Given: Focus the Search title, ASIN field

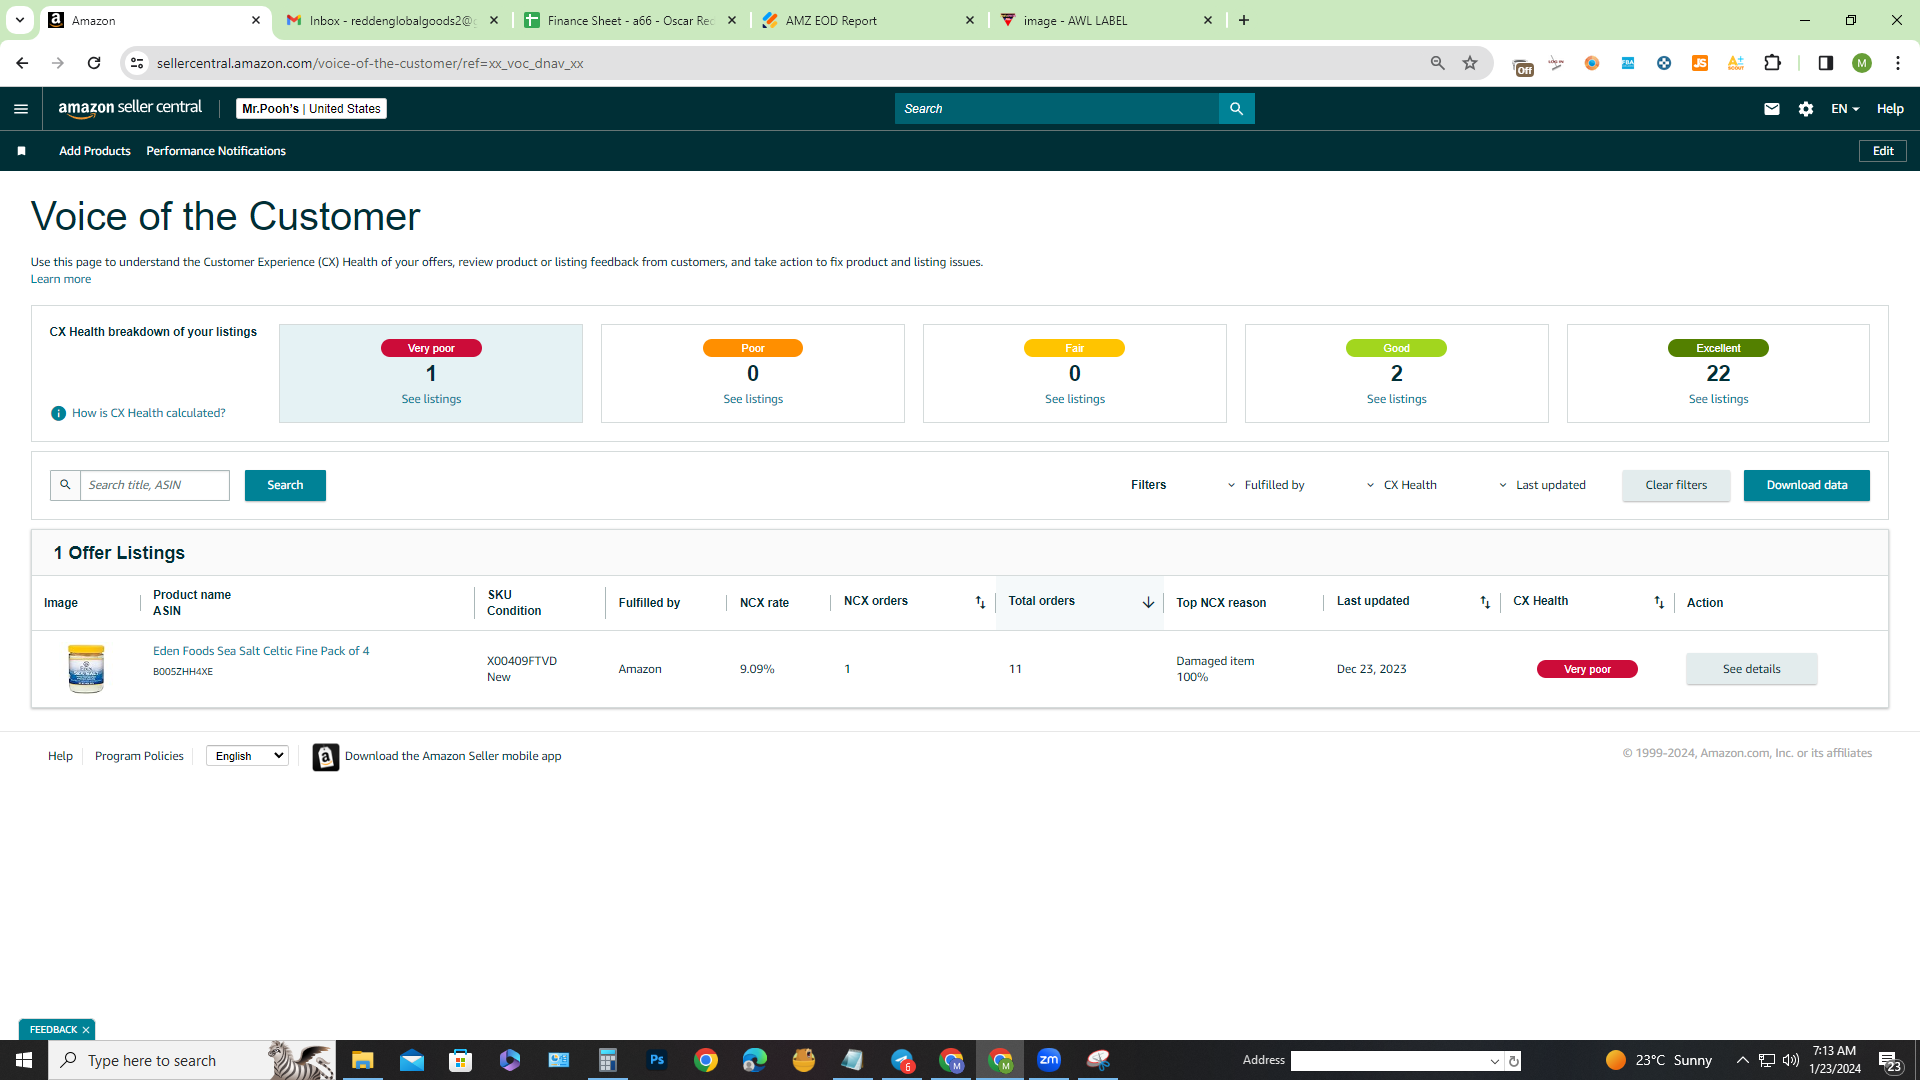Looking at the screenshot, I should click(x=155, y=485).
